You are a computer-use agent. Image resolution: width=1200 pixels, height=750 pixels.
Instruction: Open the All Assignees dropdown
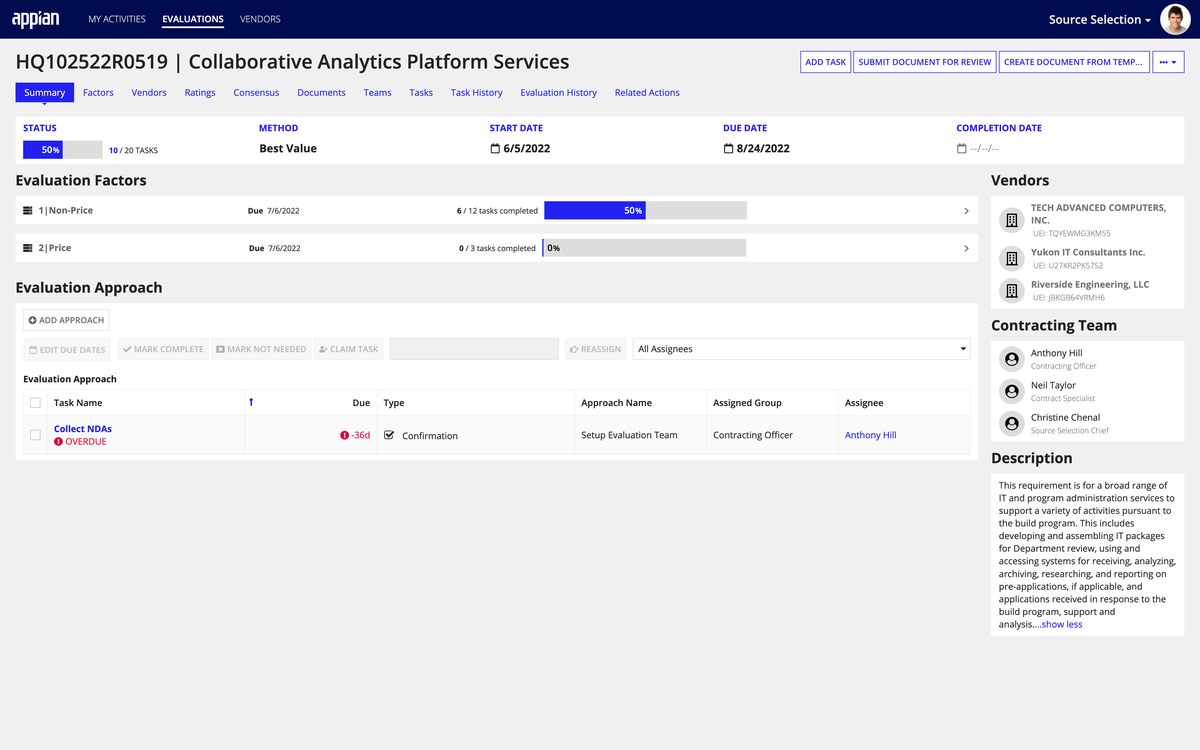click(801, 349)
